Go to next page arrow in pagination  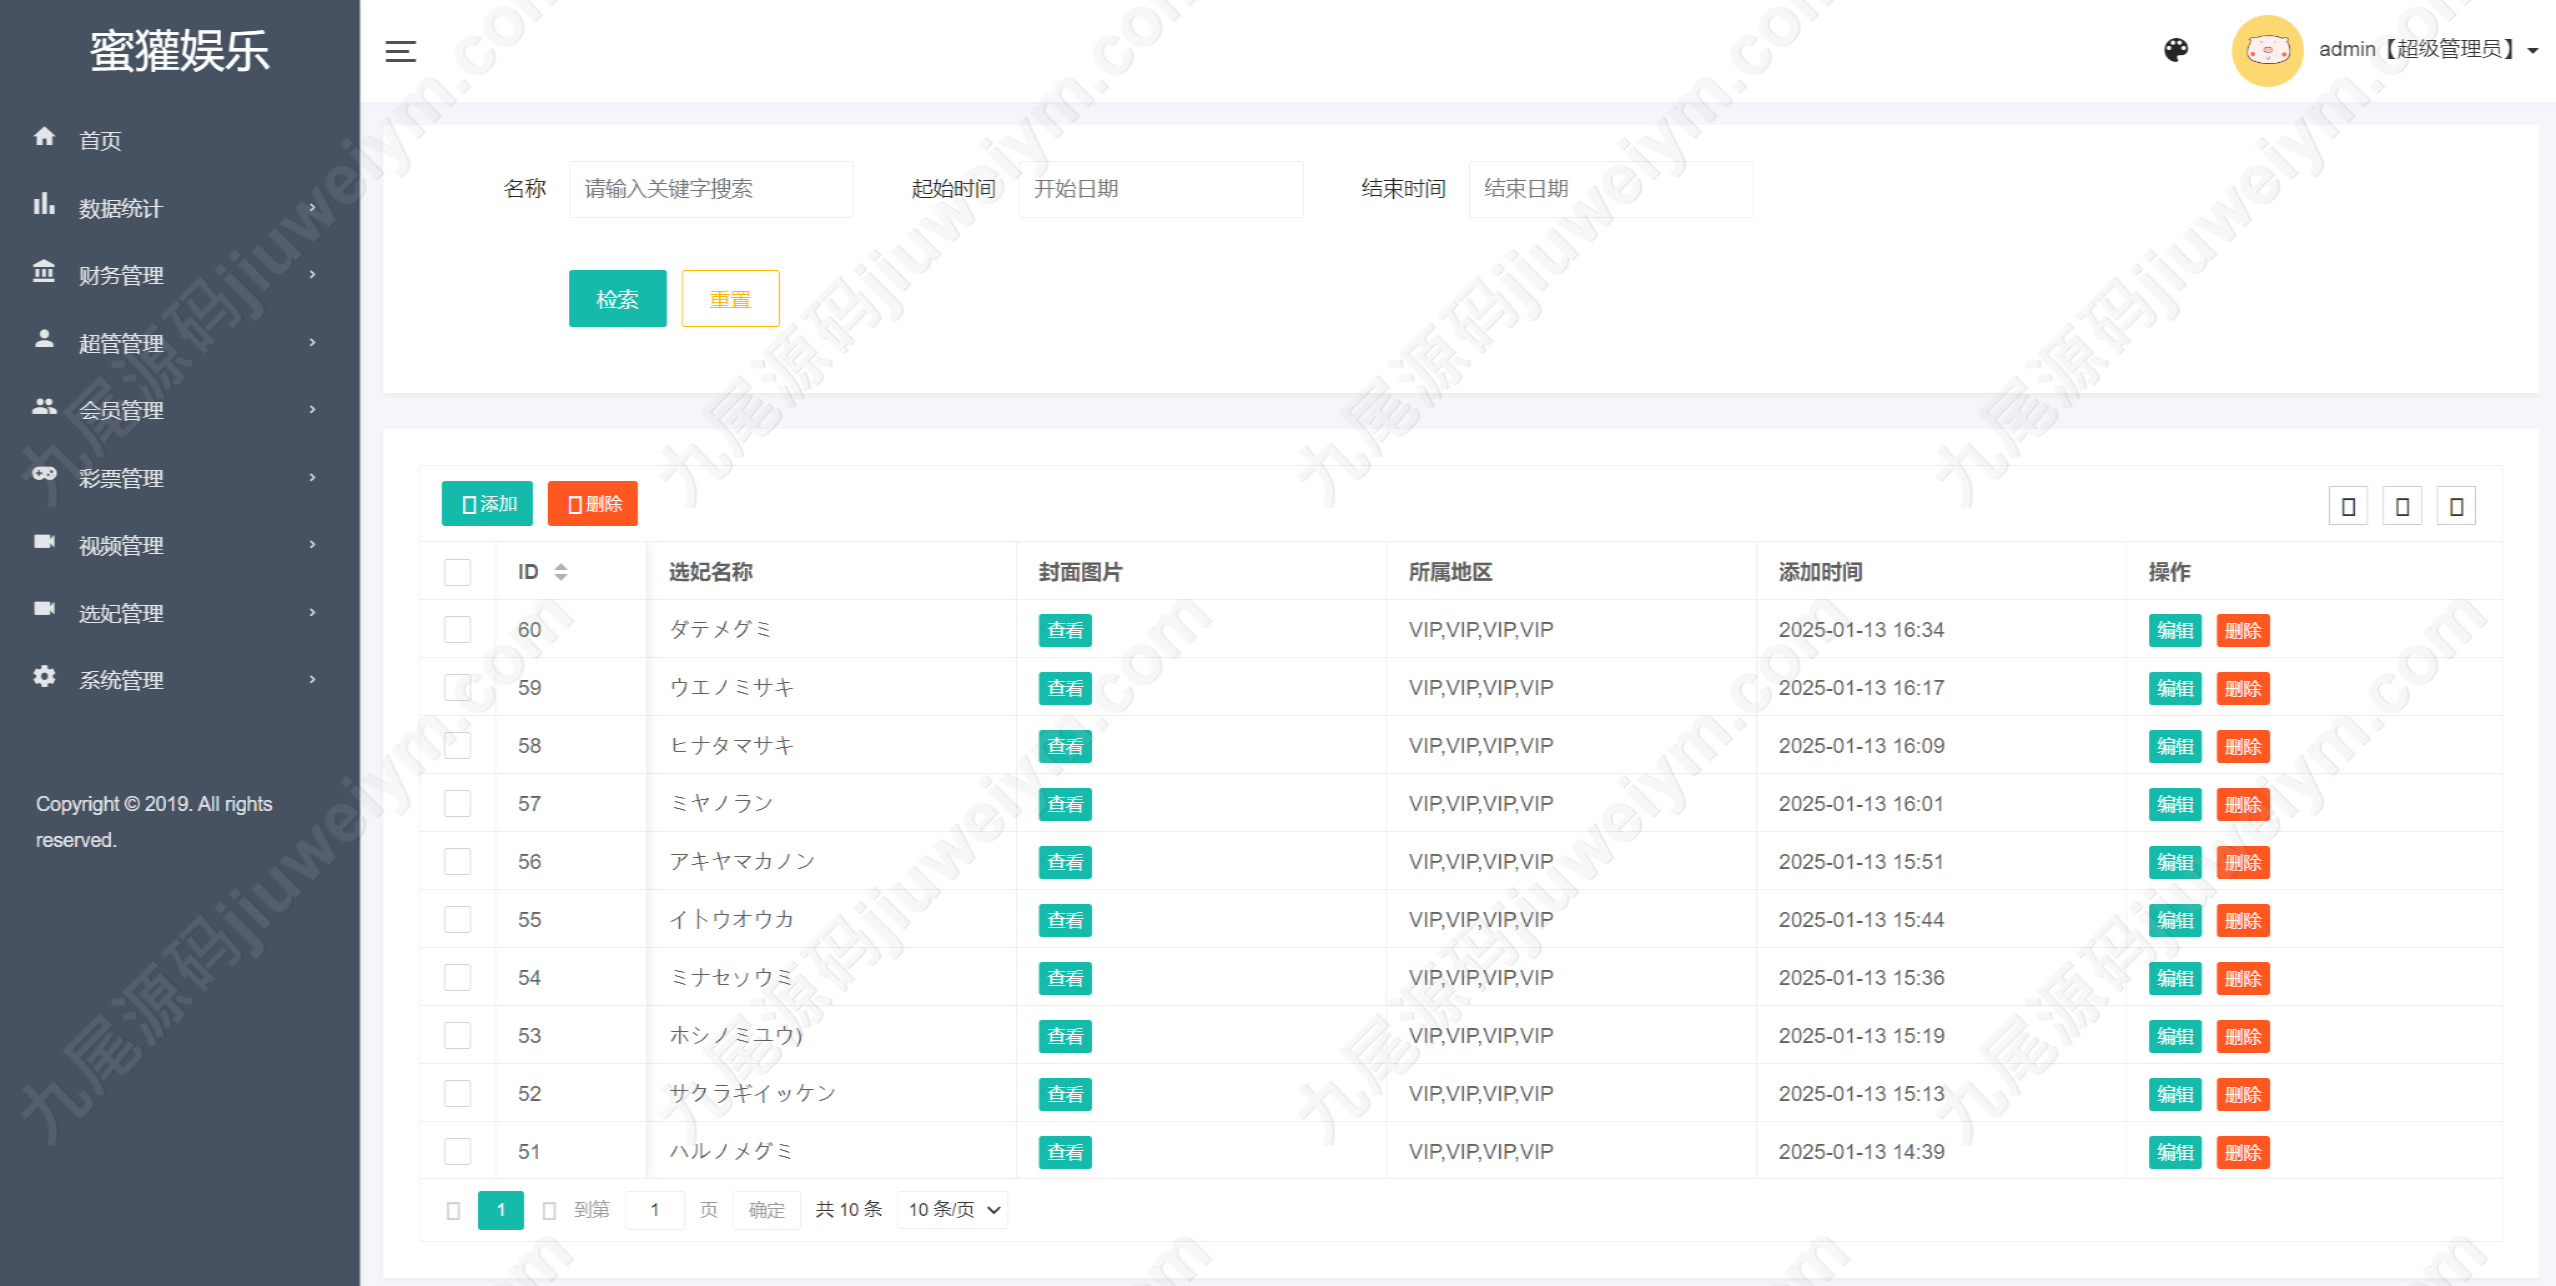coord(549,1211)
